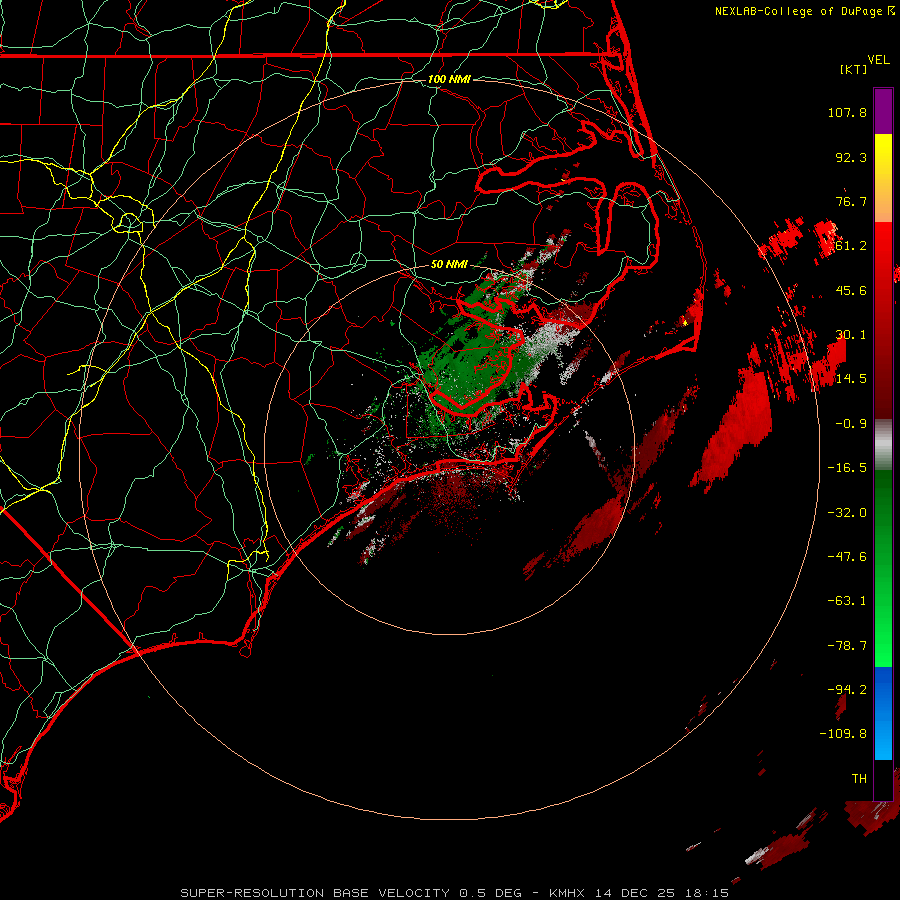Click the purple segment of velocity color bar
900x900 pixels.
pyautogui.click(x=883, y=112)
